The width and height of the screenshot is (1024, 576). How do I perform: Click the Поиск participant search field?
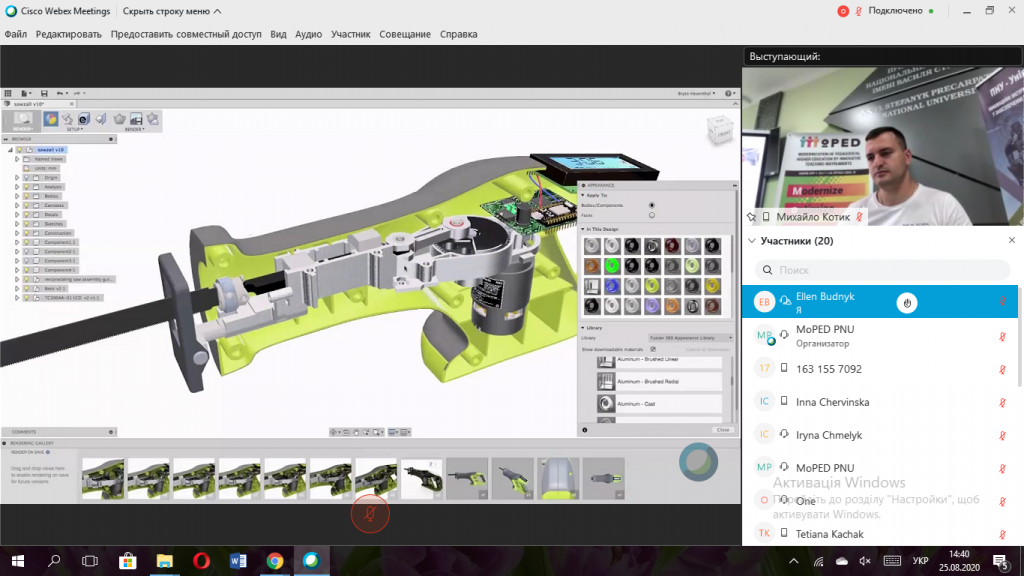click(882, 270)
